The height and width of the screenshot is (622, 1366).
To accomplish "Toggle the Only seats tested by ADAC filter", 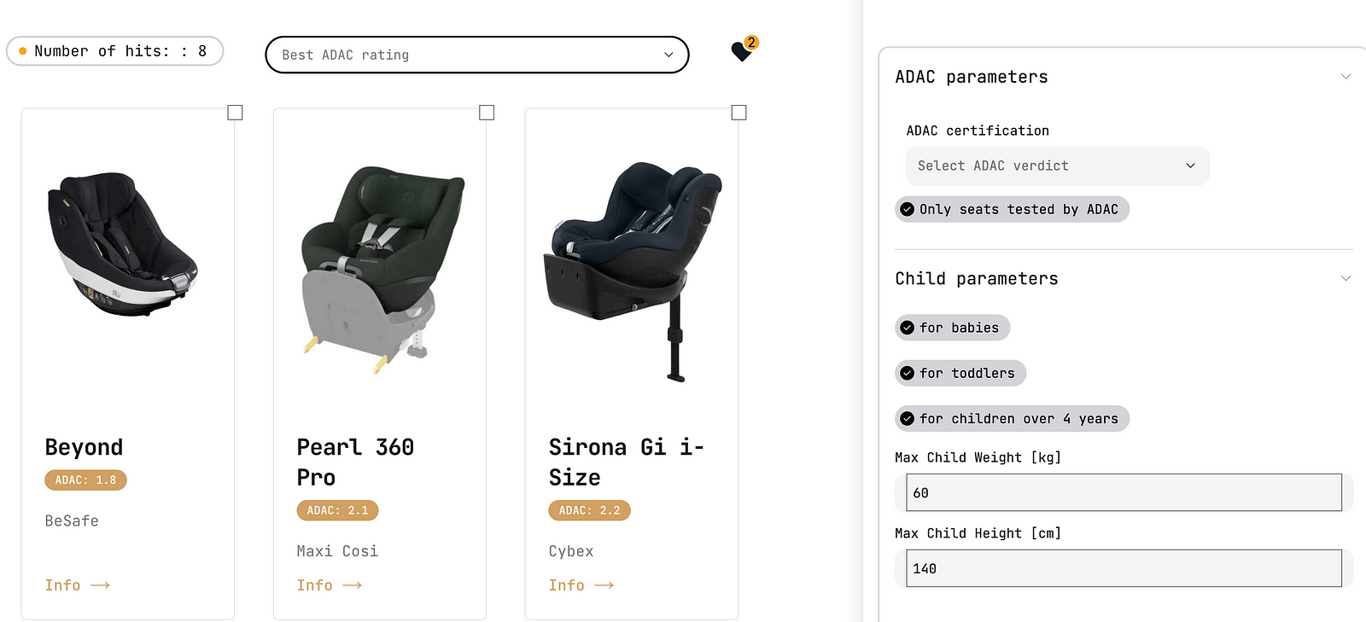I will click(x=1012, y=209).
